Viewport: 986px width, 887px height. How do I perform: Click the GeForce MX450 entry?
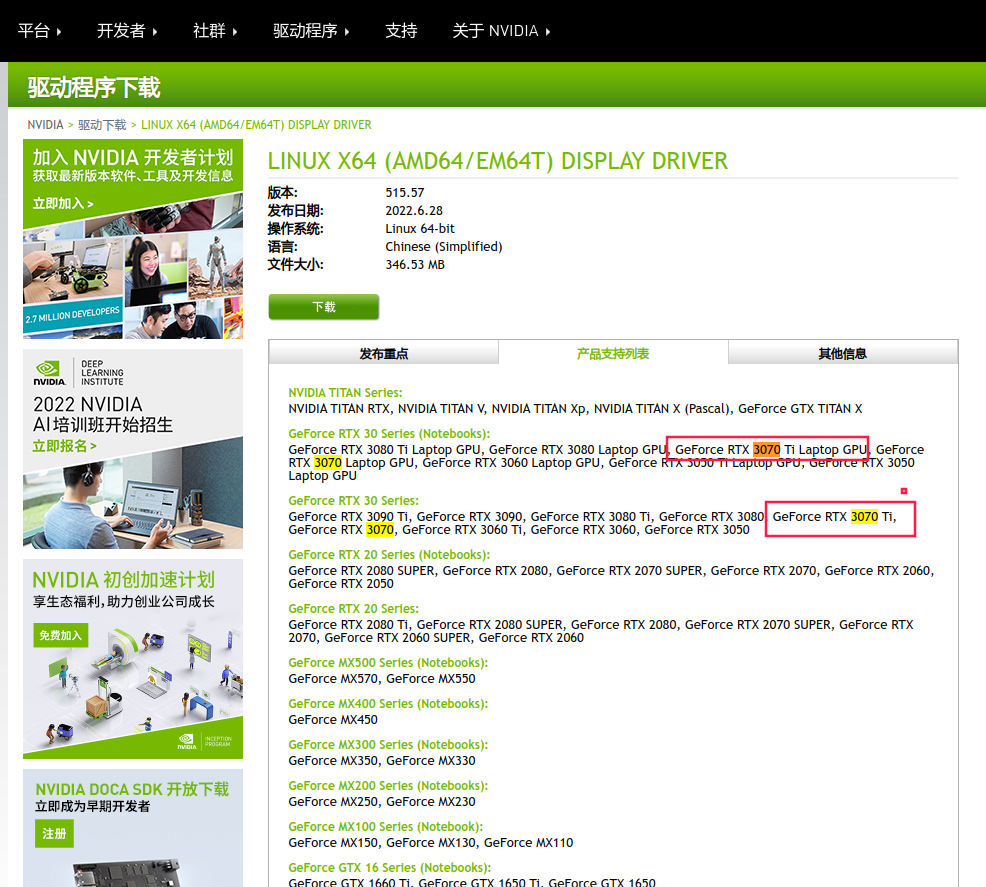[333, 719]
